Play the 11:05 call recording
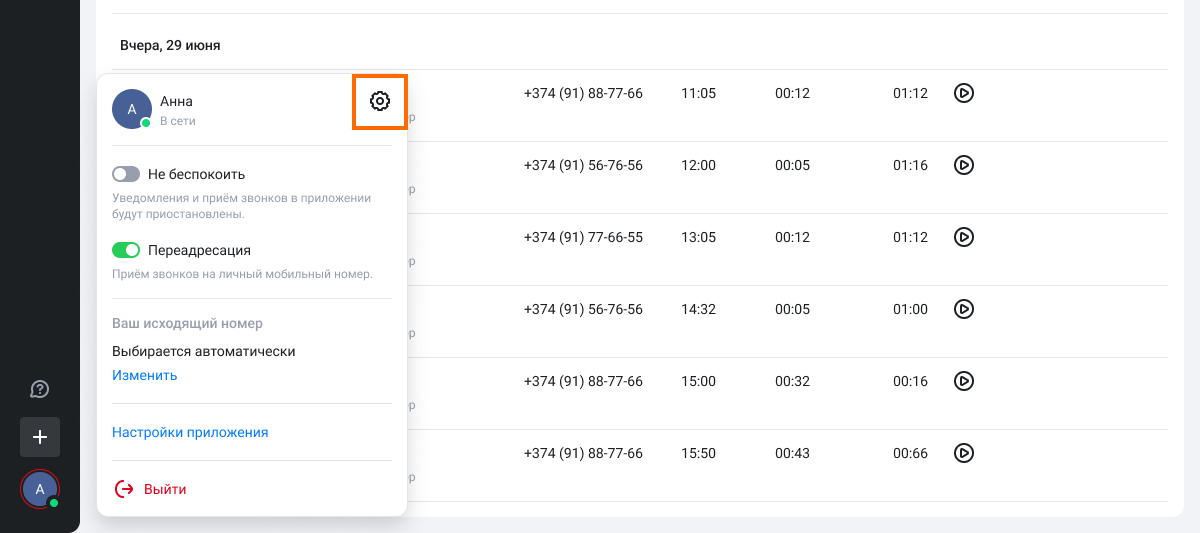Viewport: 1200px width, 533px height. [x=963, y=93]
